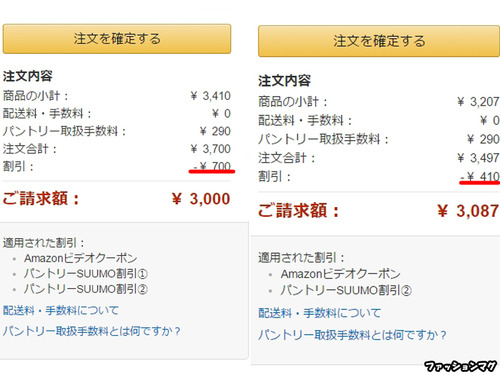Click the underlined -¥700 discount amount
This screenshot has width=500, height=375.
click(212, 166)
